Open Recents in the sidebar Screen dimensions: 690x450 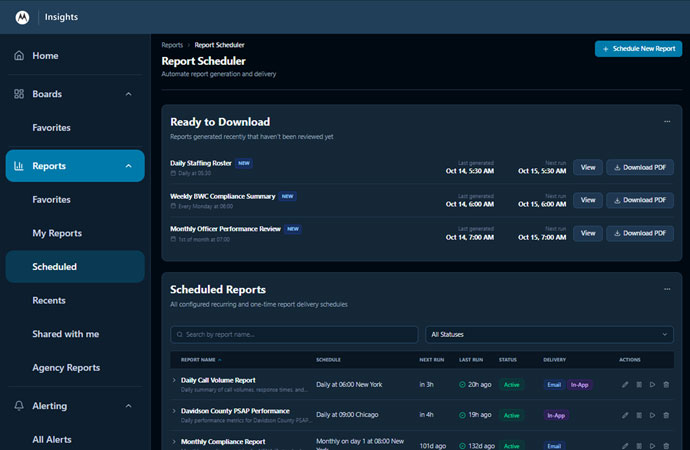pyautogui.click(x=49, y=300)
